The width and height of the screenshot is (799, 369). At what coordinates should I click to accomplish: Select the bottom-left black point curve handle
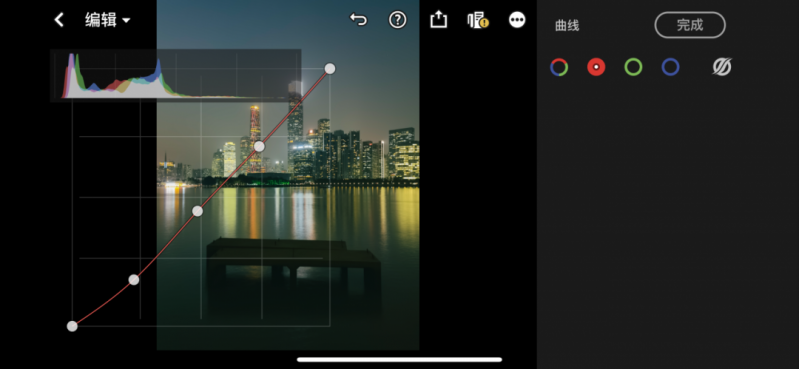(72, 326)
